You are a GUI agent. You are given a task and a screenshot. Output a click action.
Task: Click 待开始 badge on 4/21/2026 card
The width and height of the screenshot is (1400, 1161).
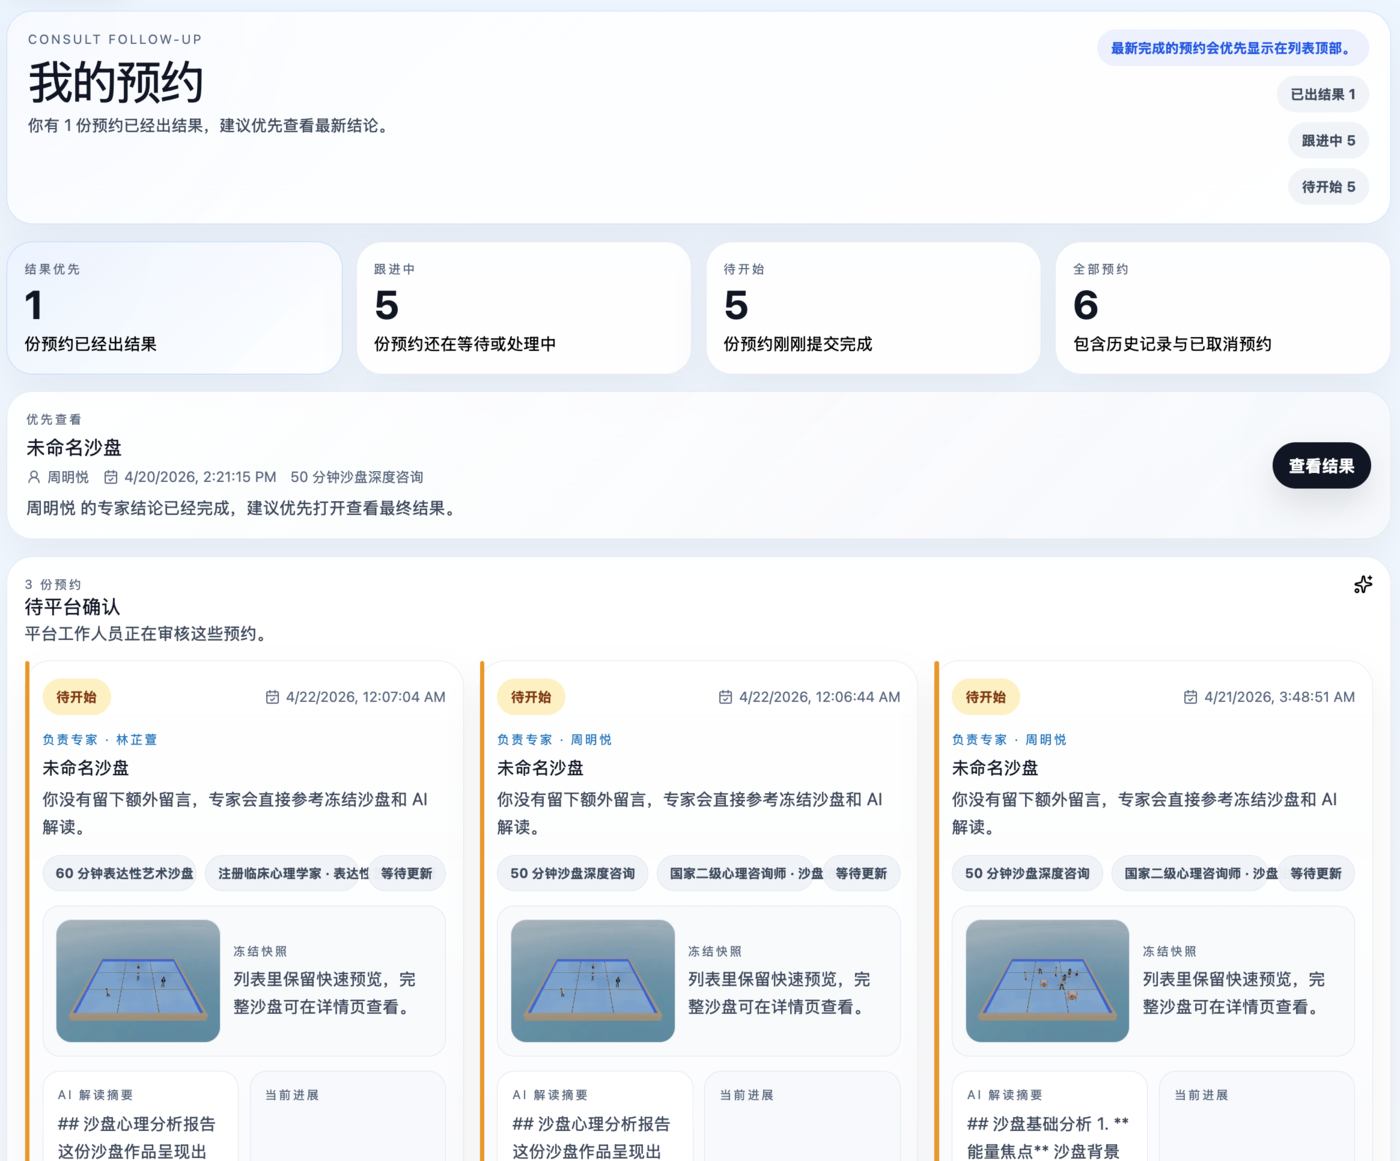[x=986, y=697]
